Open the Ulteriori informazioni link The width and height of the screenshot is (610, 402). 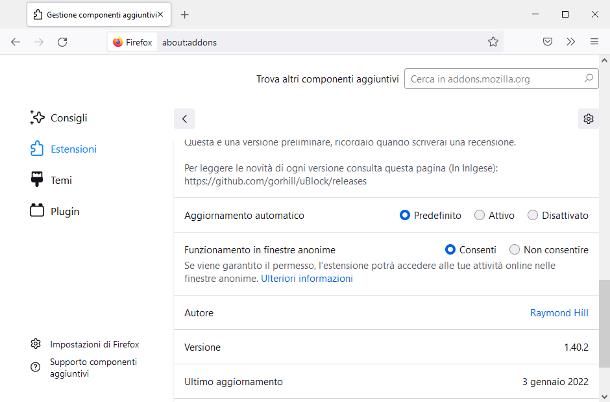click(307, 279)
